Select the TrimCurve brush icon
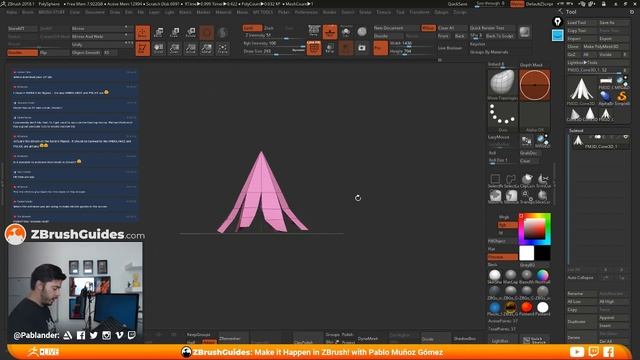Image resolution: width=640 pixels, height=360 pixels. click(x=543, y=180)
